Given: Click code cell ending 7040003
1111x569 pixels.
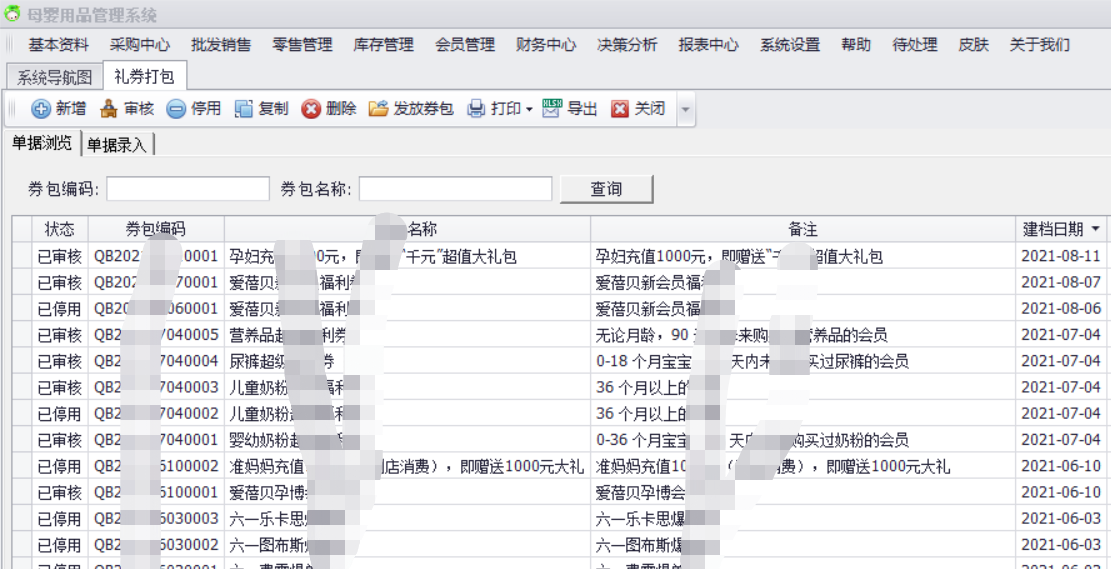Looking at the screenshot, I should coord(156,388).
